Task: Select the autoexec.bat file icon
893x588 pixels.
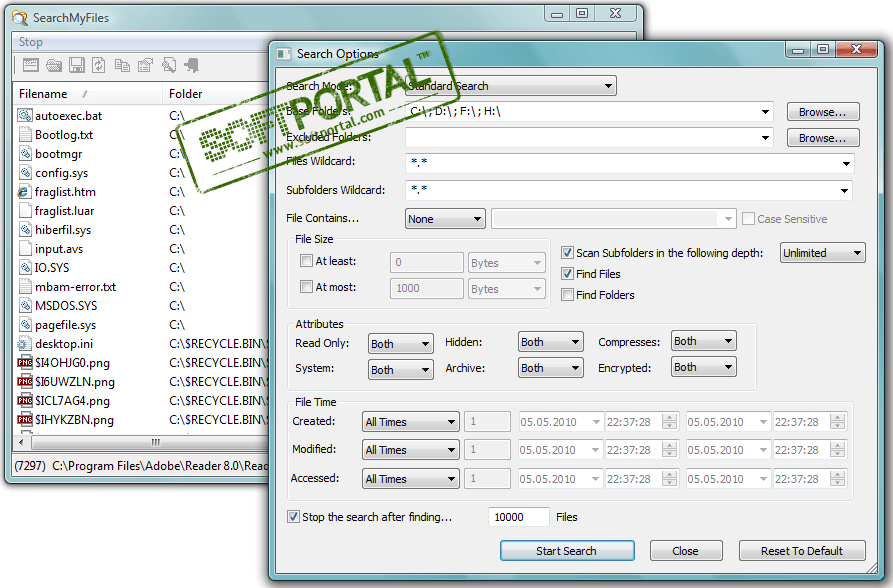Action: tap(24, 116)
